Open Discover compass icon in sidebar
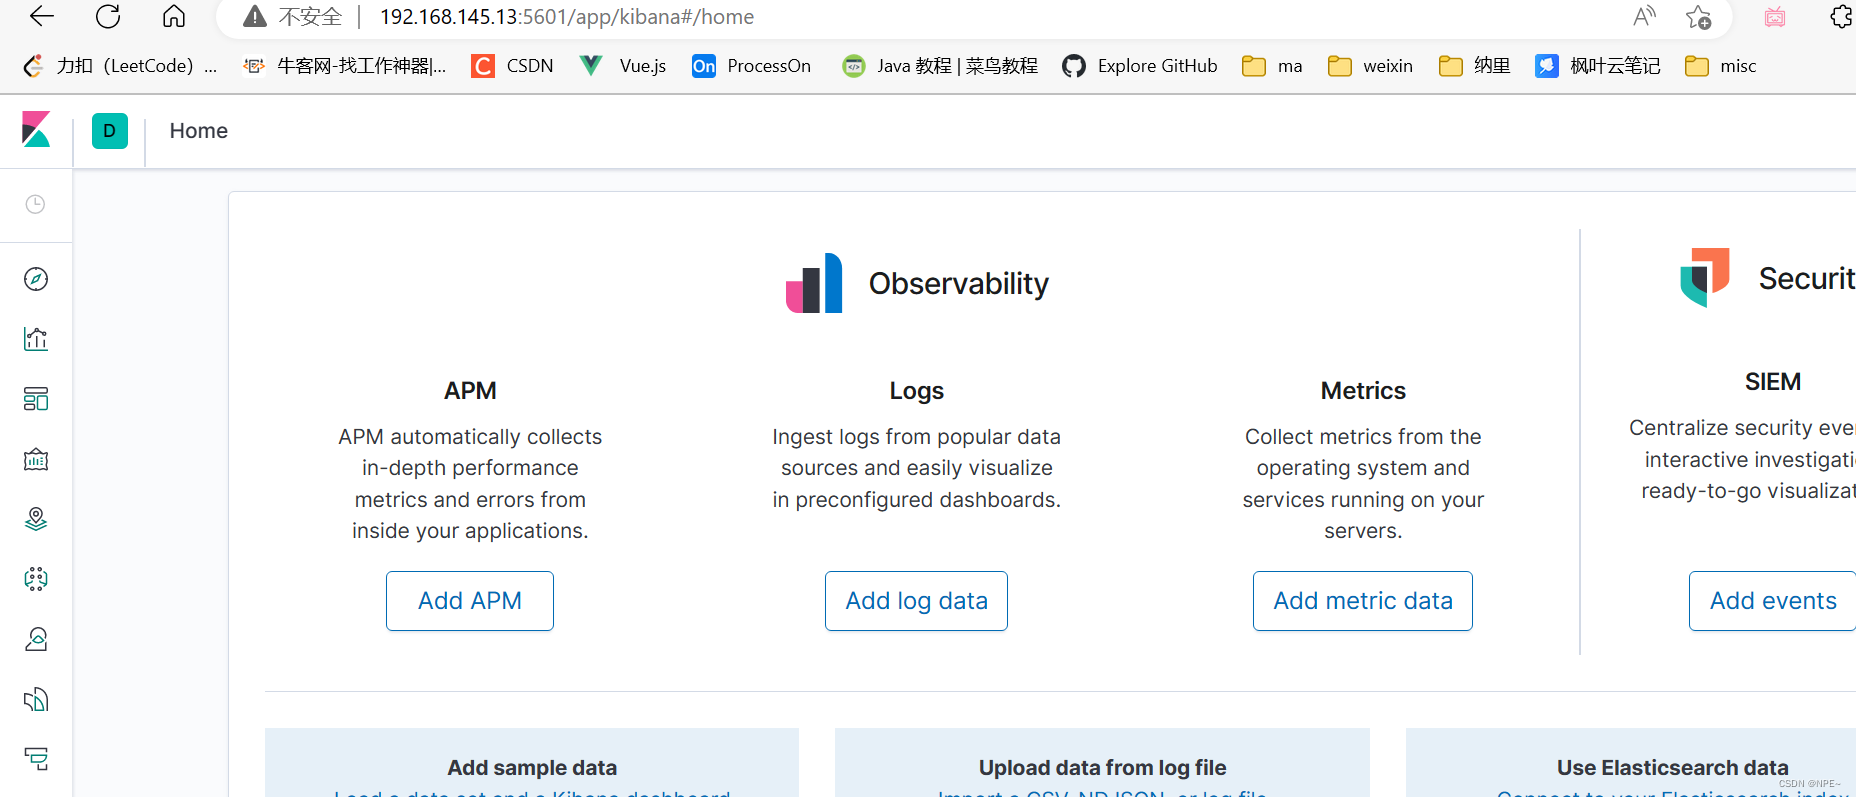1856x797 pixels. pos(36,279)
